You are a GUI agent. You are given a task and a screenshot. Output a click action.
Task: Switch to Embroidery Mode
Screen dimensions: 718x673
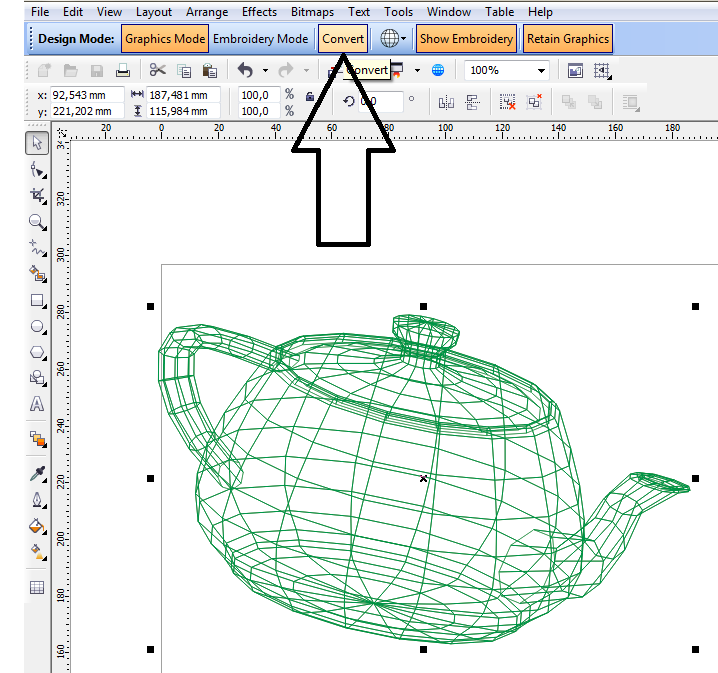click(x=260, y=39)
